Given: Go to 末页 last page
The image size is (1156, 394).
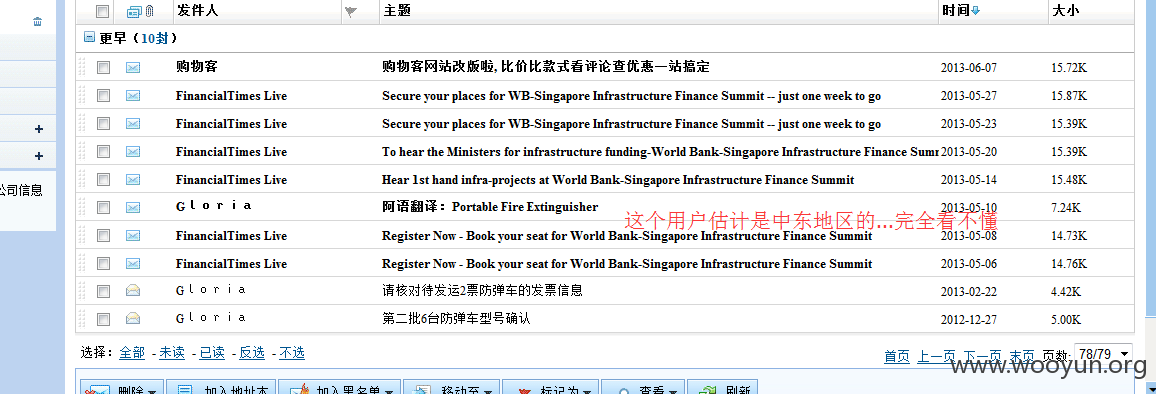Looking at the screenshot, I should (1022, 357).
